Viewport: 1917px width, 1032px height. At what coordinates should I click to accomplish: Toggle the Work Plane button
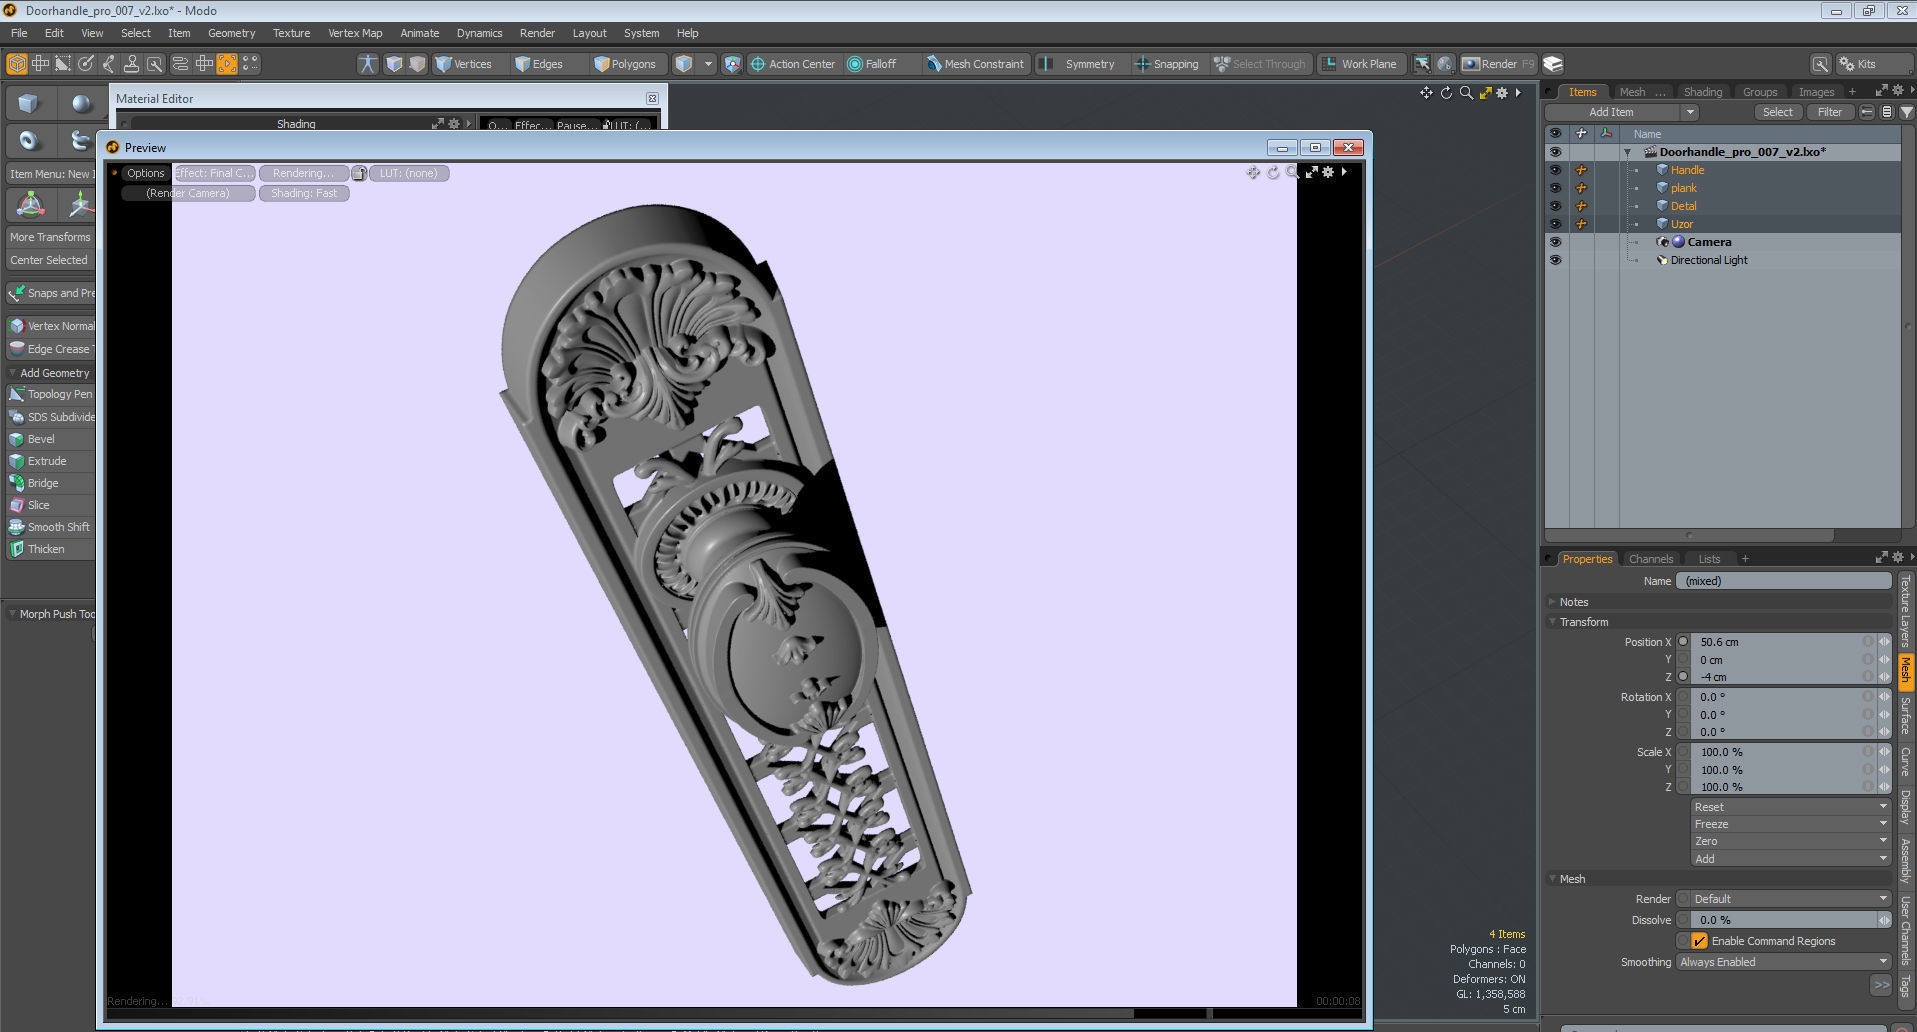click(x=1360, y=64)
